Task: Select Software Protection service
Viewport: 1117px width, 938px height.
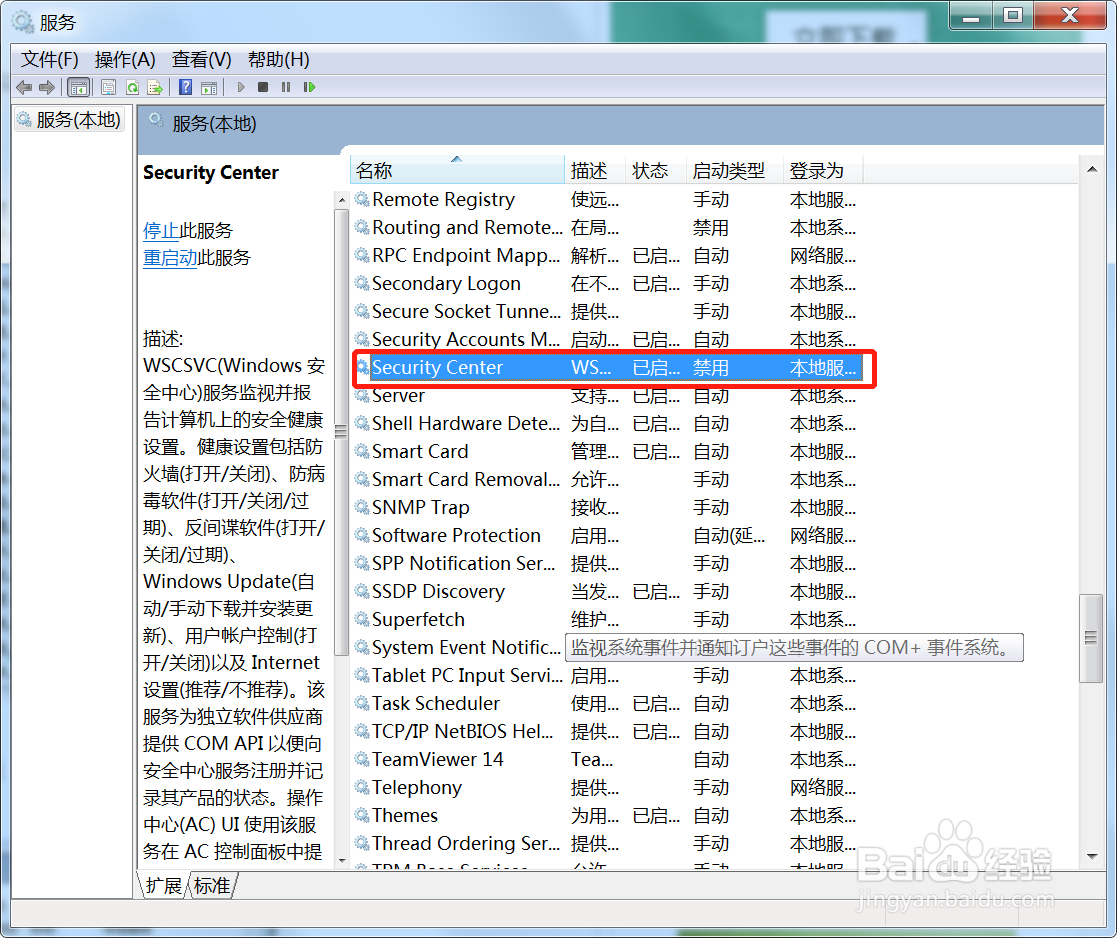Action: coord(609,535)
